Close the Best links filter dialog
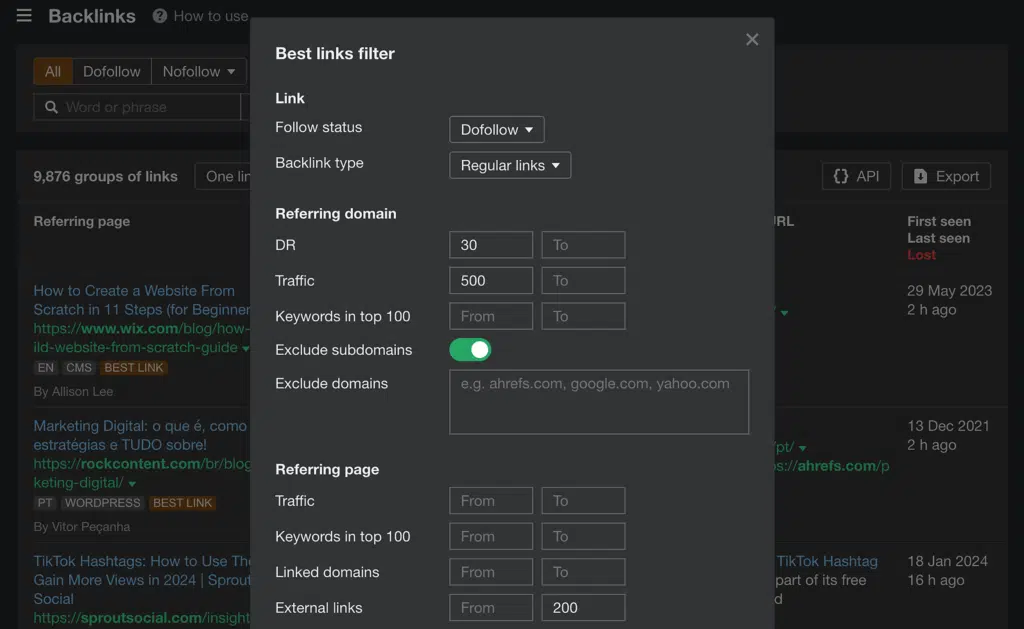 click(752, 39)
